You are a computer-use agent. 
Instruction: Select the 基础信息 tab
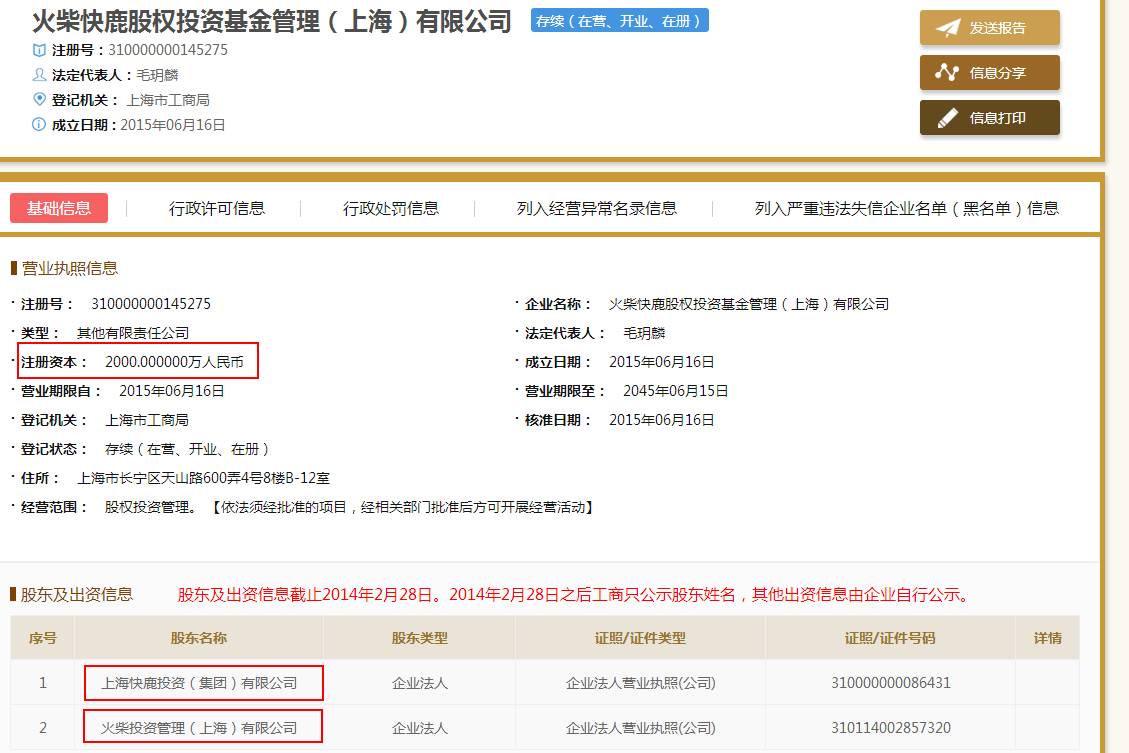(x=59, y=208)
